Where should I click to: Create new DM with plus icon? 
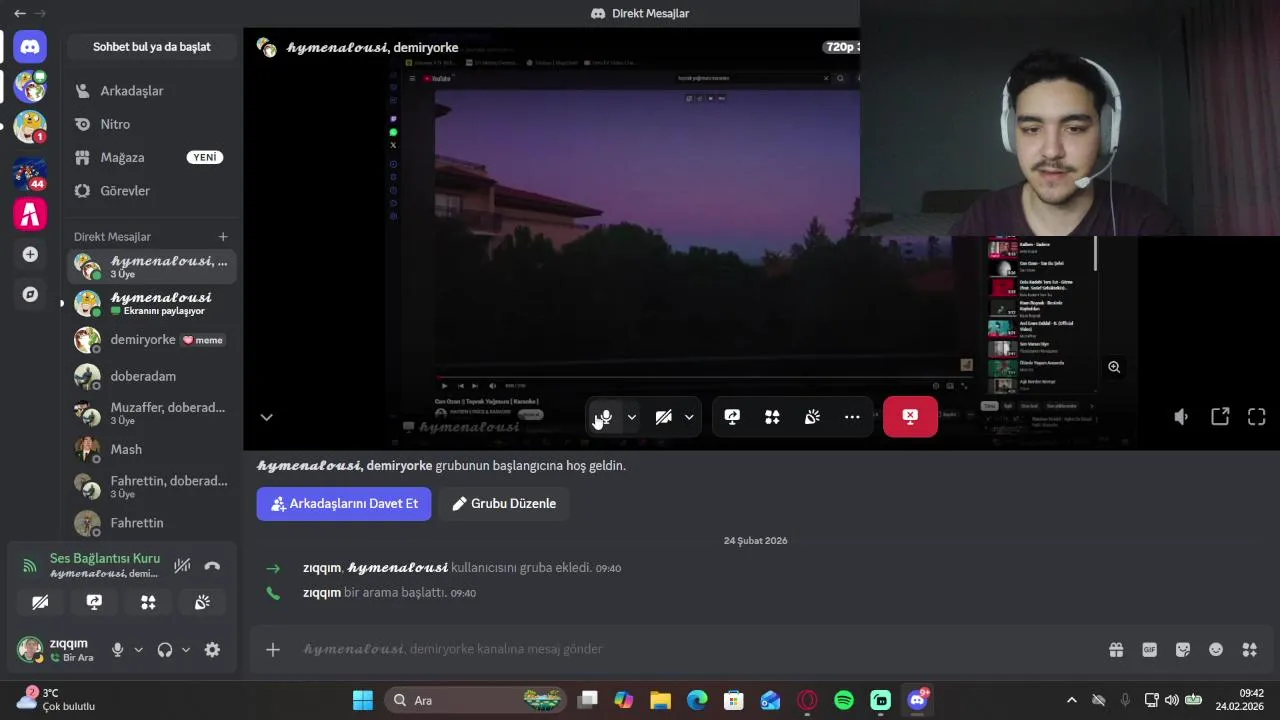coord(223,237)
